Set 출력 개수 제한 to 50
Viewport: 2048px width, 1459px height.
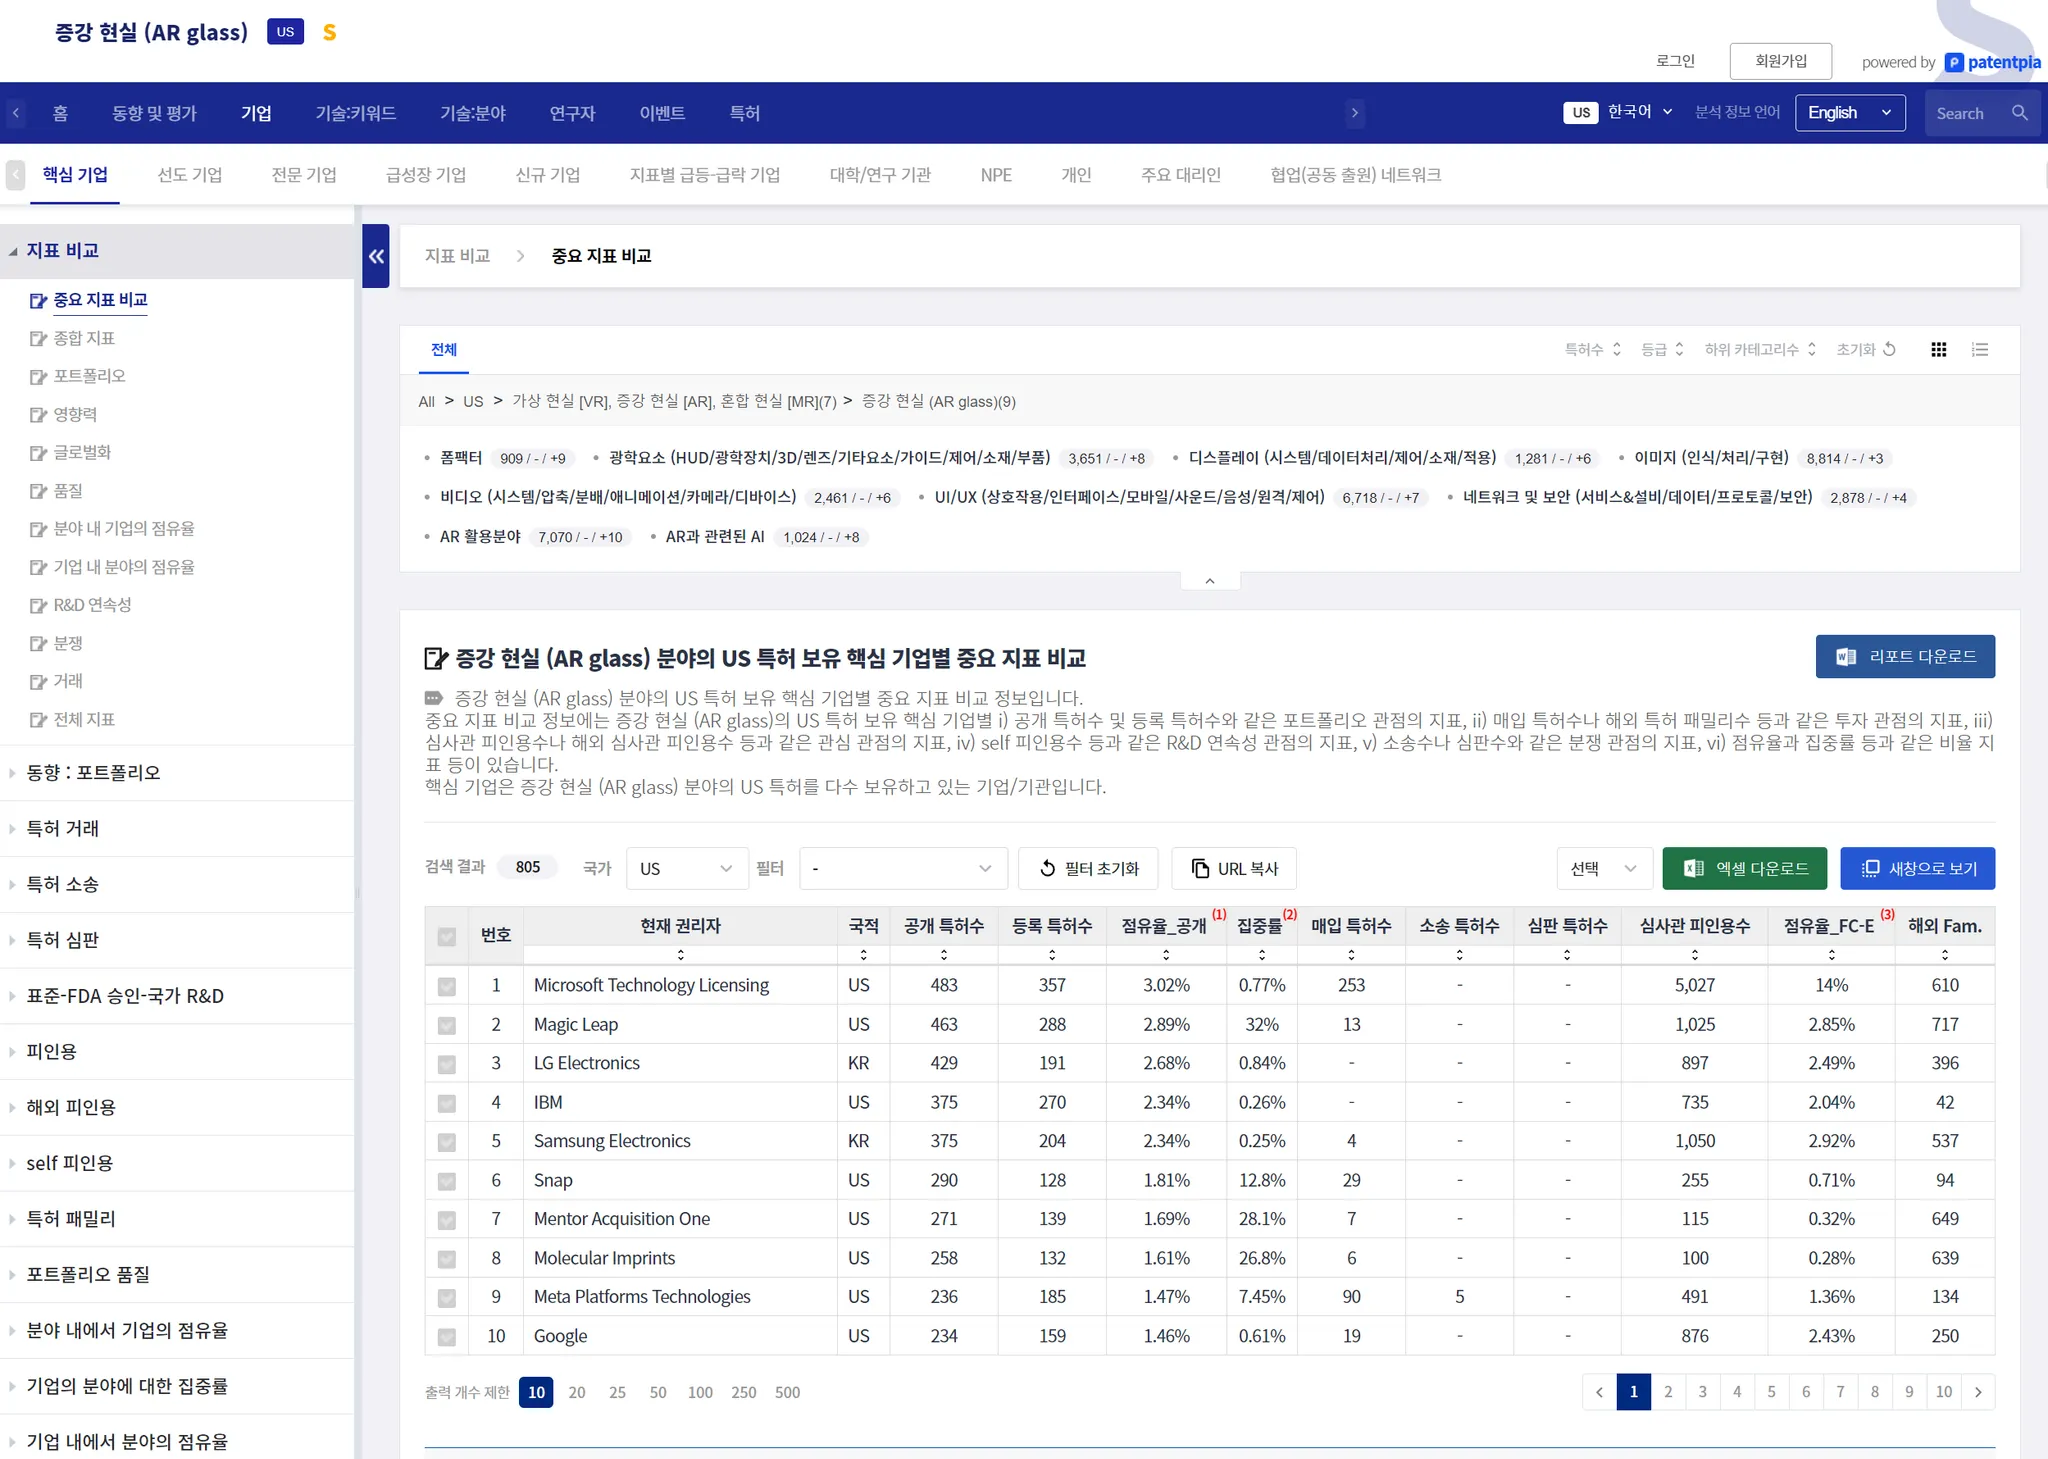click(x=657, y=1392)
